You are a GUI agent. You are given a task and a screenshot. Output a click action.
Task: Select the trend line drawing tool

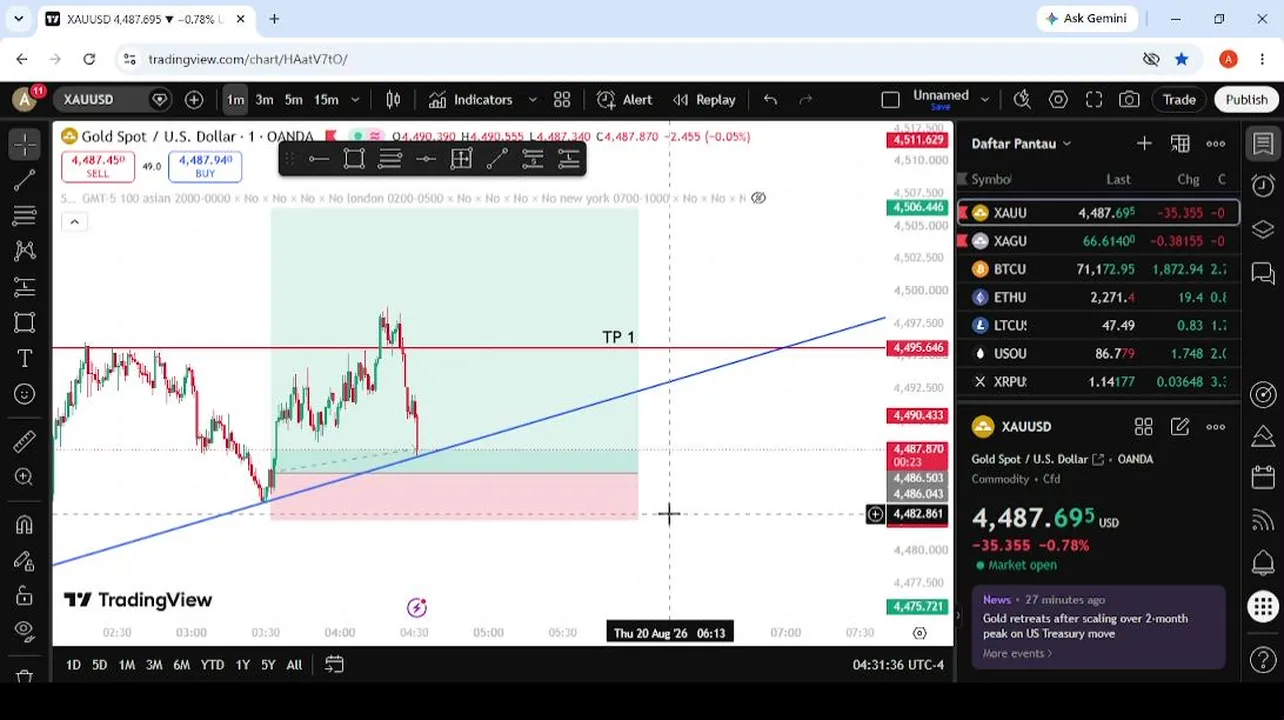[25, 181]
